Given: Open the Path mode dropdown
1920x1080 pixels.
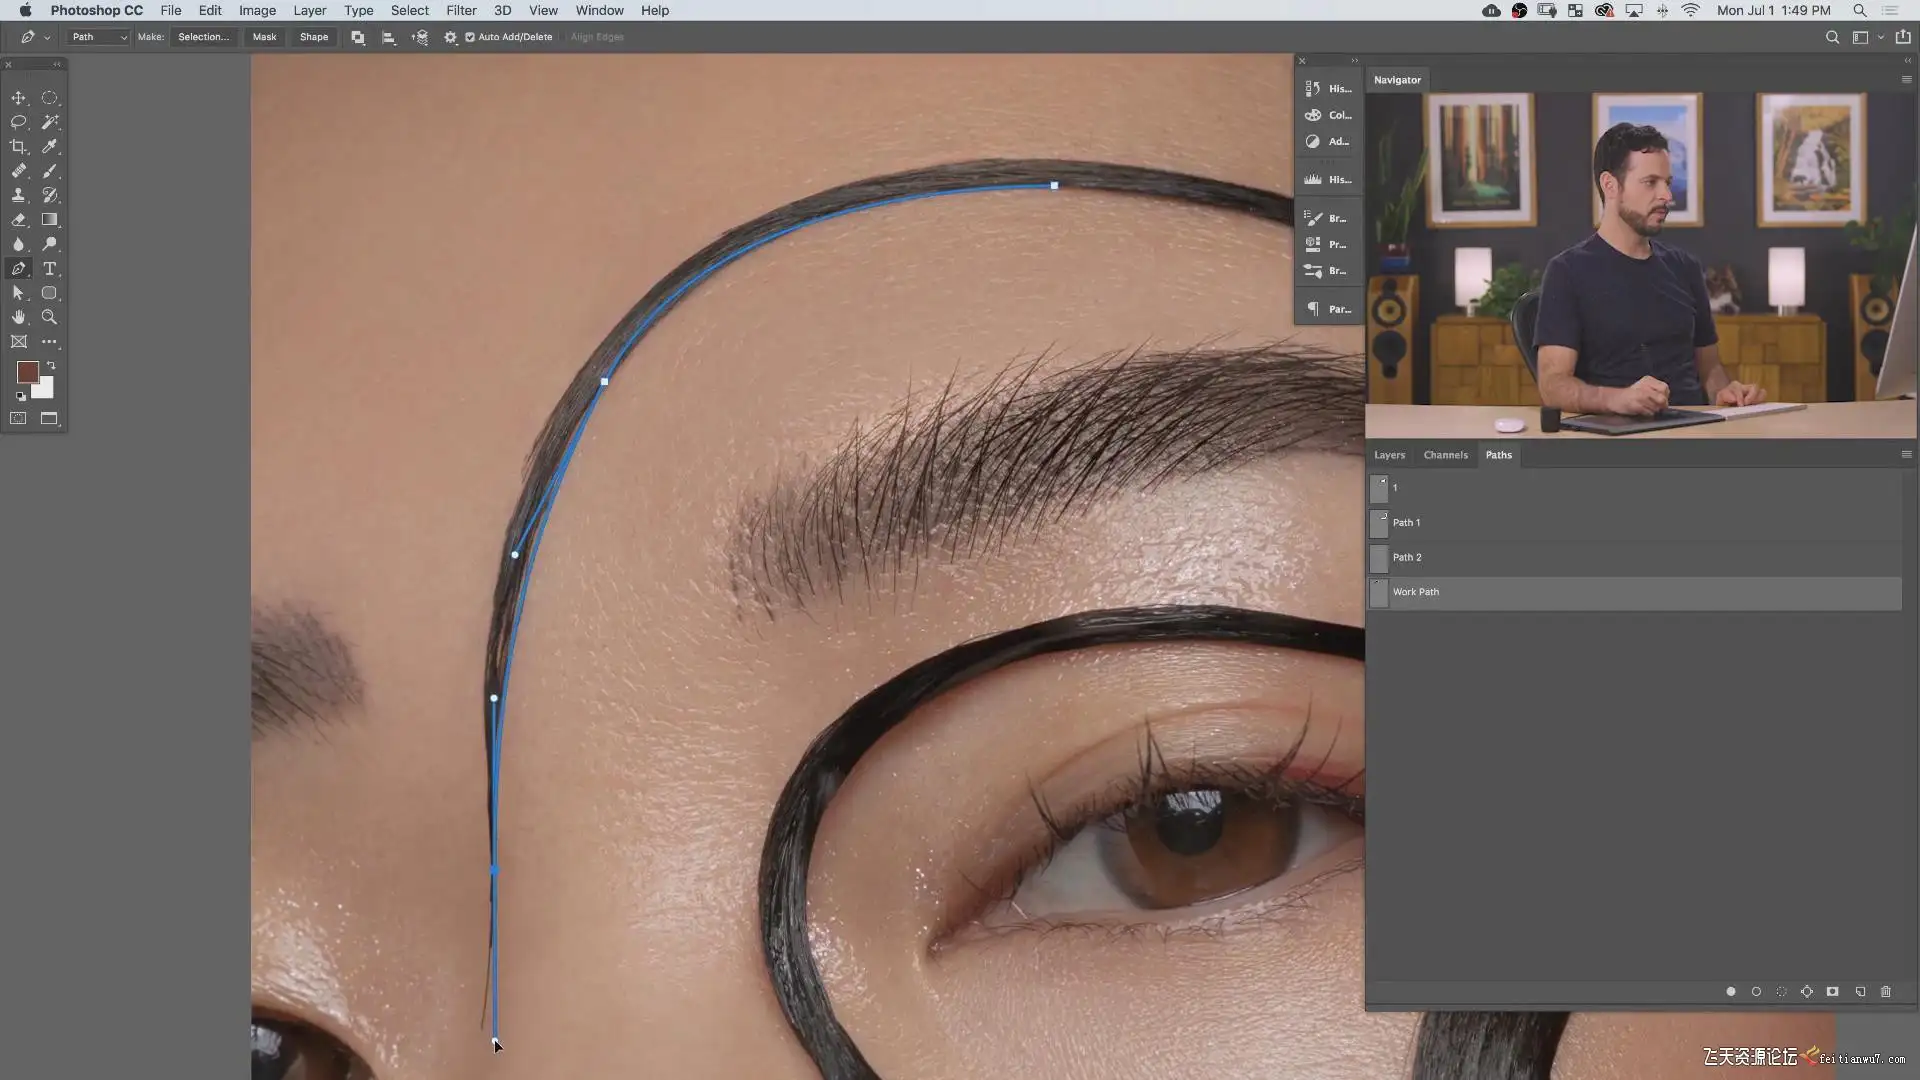Looking at the screenshot, I should coord(98,37).
